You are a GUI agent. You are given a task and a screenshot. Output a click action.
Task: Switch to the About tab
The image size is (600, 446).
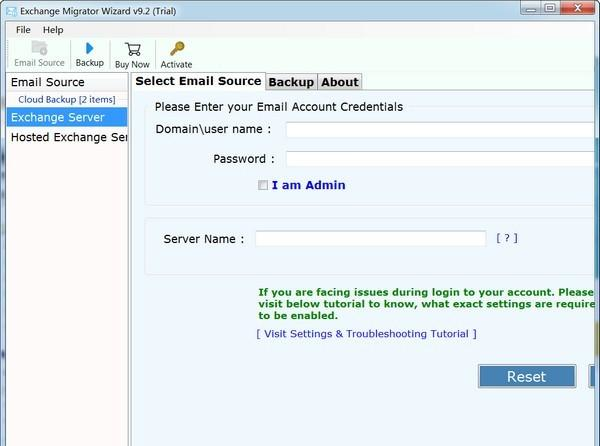point(340,82)
